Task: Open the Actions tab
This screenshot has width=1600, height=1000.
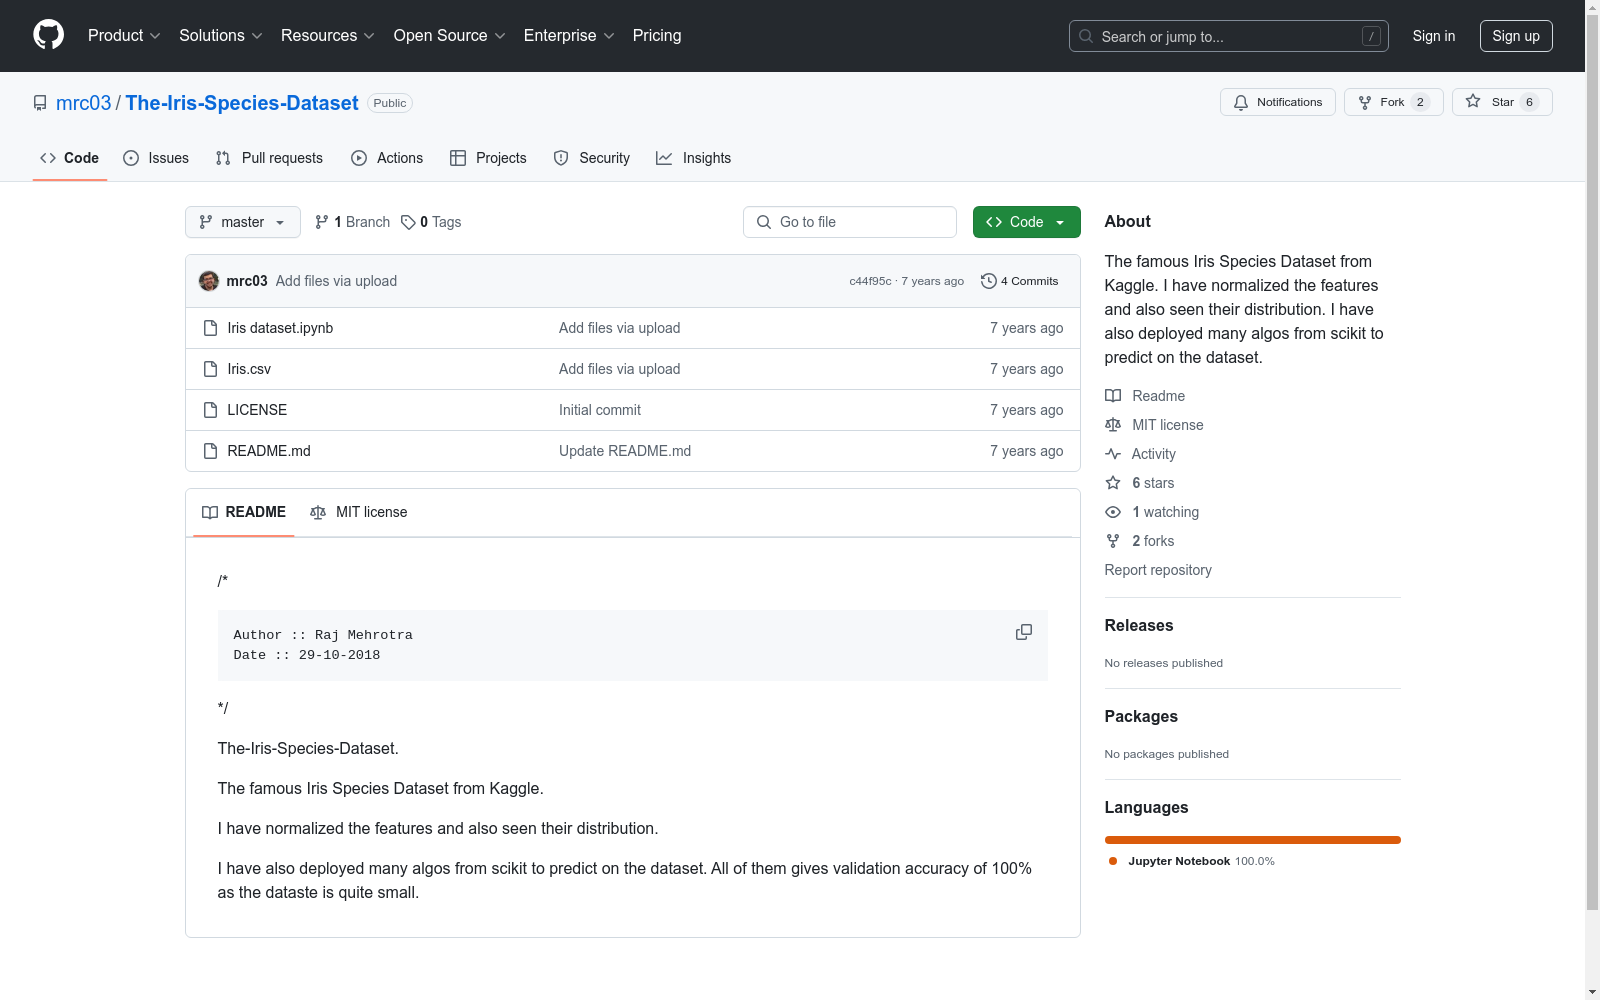Action: click(387, 158)
